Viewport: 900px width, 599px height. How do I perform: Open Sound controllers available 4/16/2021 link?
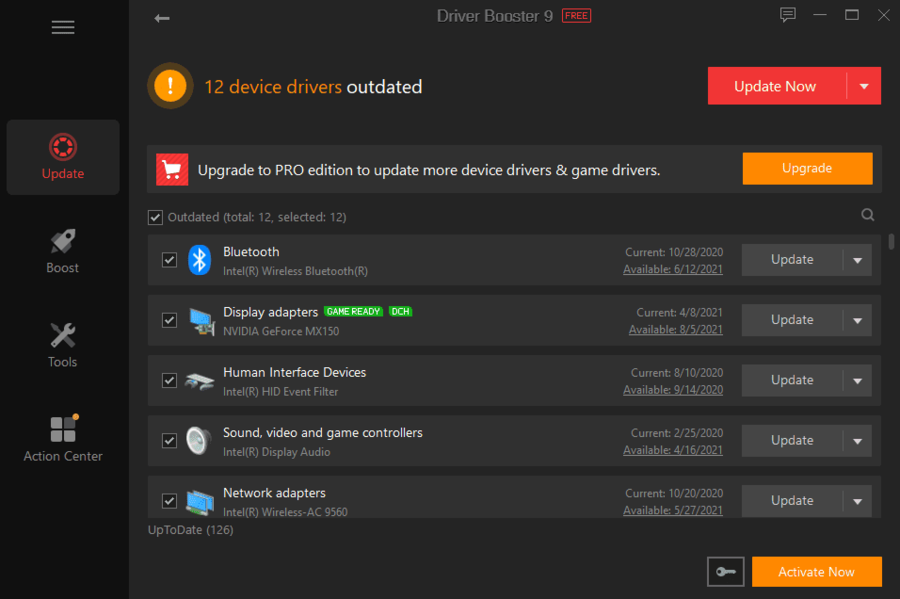click(x=673, y=450)
